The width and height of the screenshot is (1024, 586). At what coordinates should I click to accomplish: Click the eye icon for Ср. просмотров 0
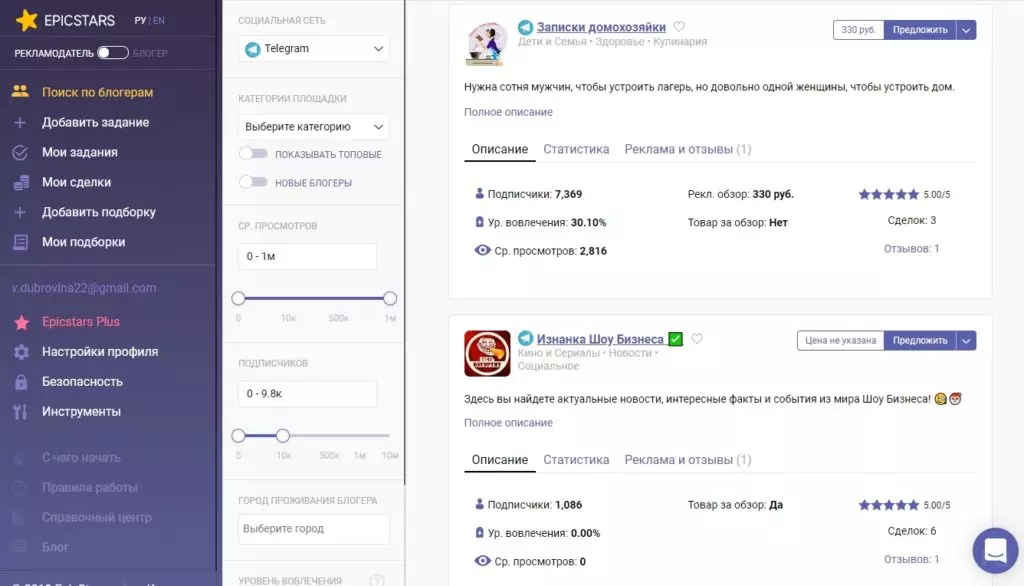click(x=482, y=561)
